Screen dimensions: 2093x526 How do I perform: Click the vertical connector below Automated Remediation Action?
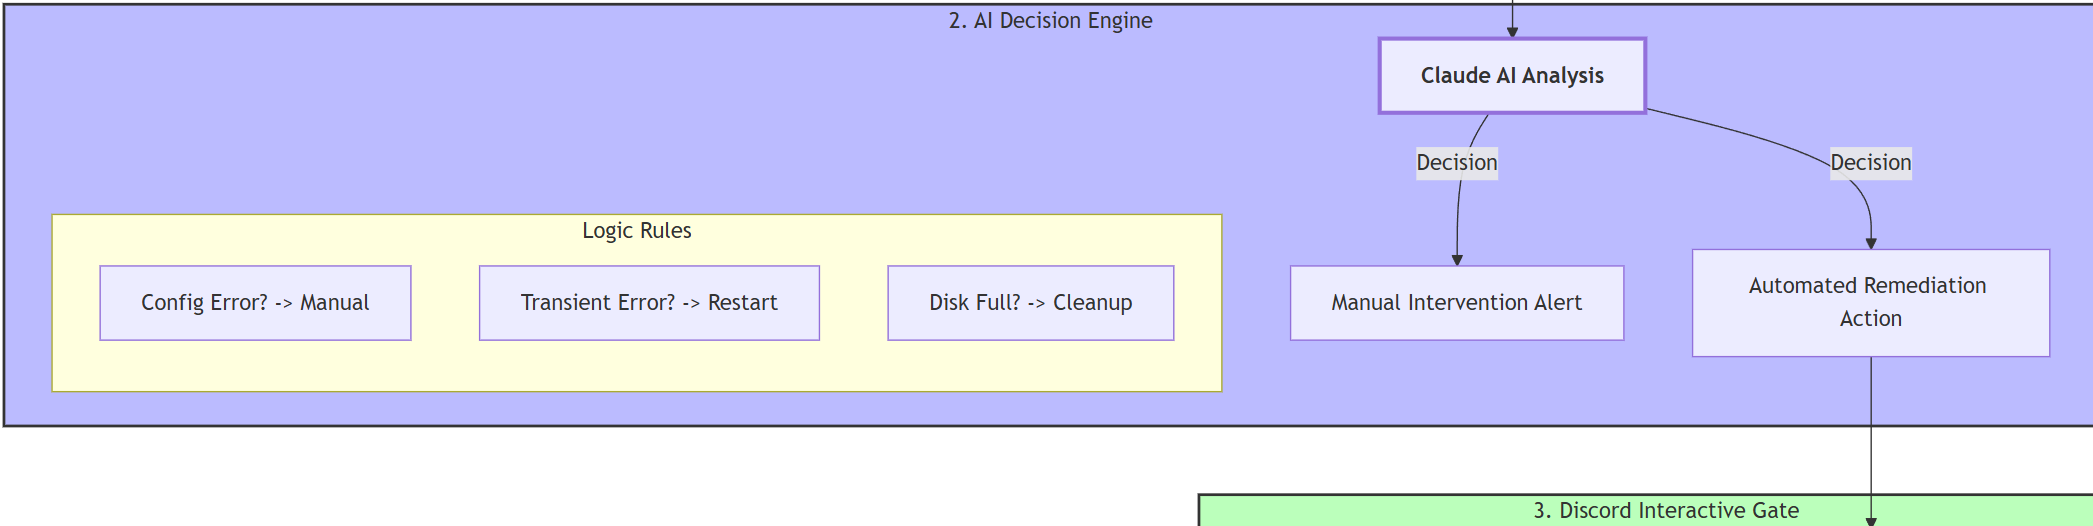[1871, 430]
